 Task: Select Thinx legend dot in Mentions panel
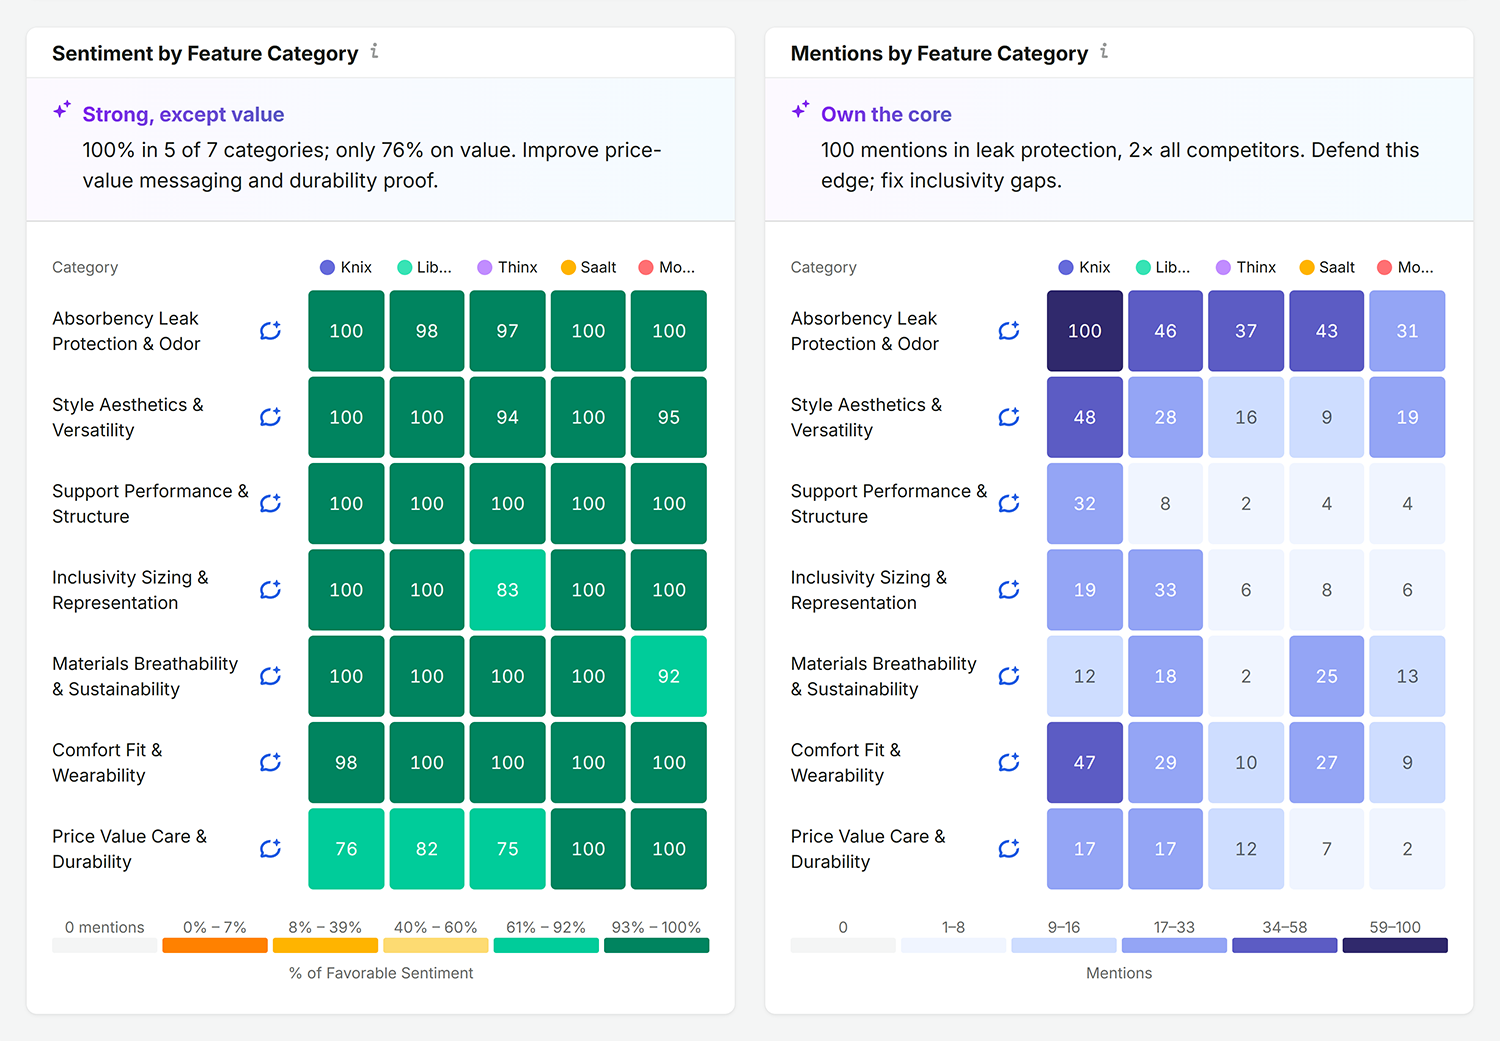[x=1223, y=267]
